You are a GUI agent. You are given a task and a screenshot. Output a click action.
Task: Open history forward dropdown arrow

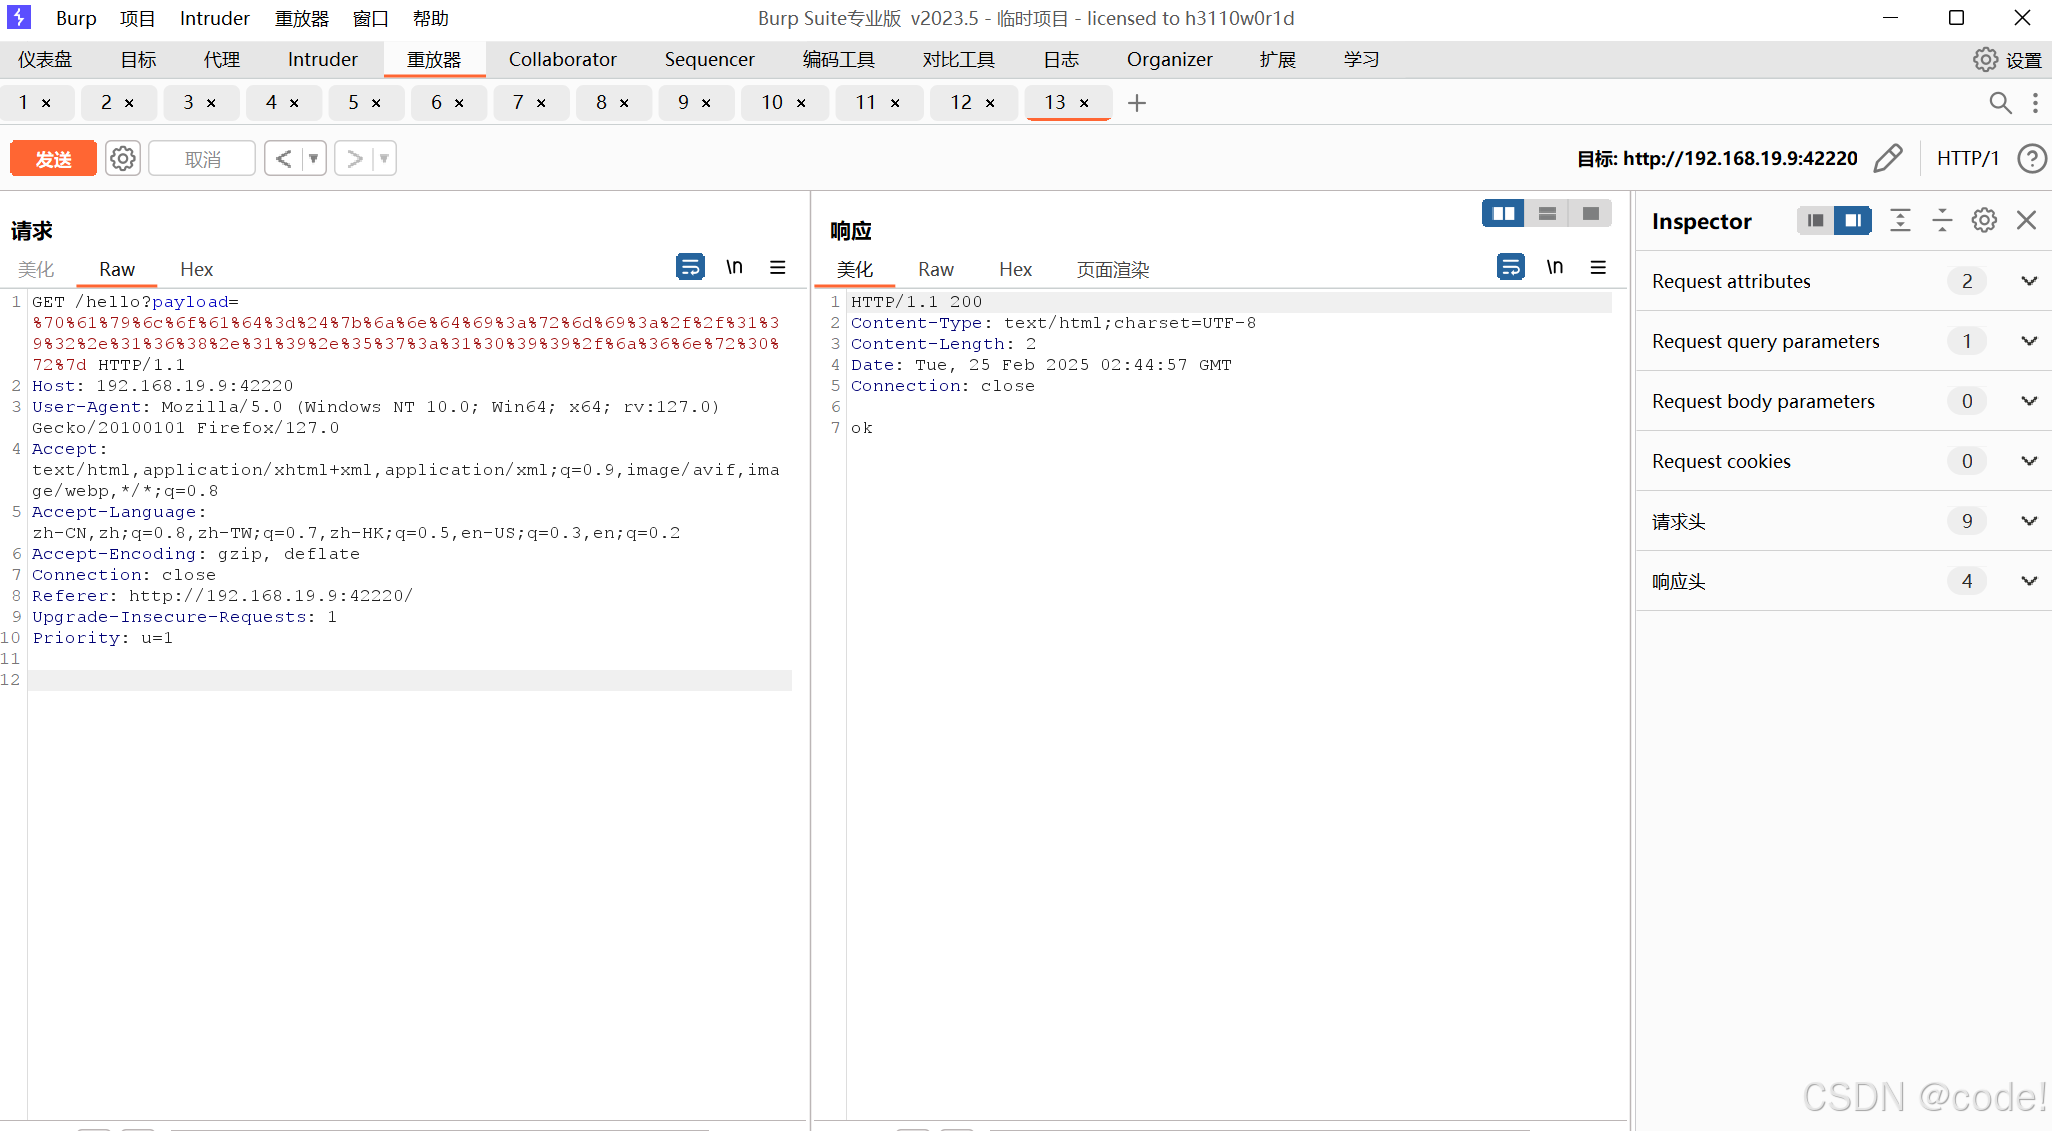(384, 158)
